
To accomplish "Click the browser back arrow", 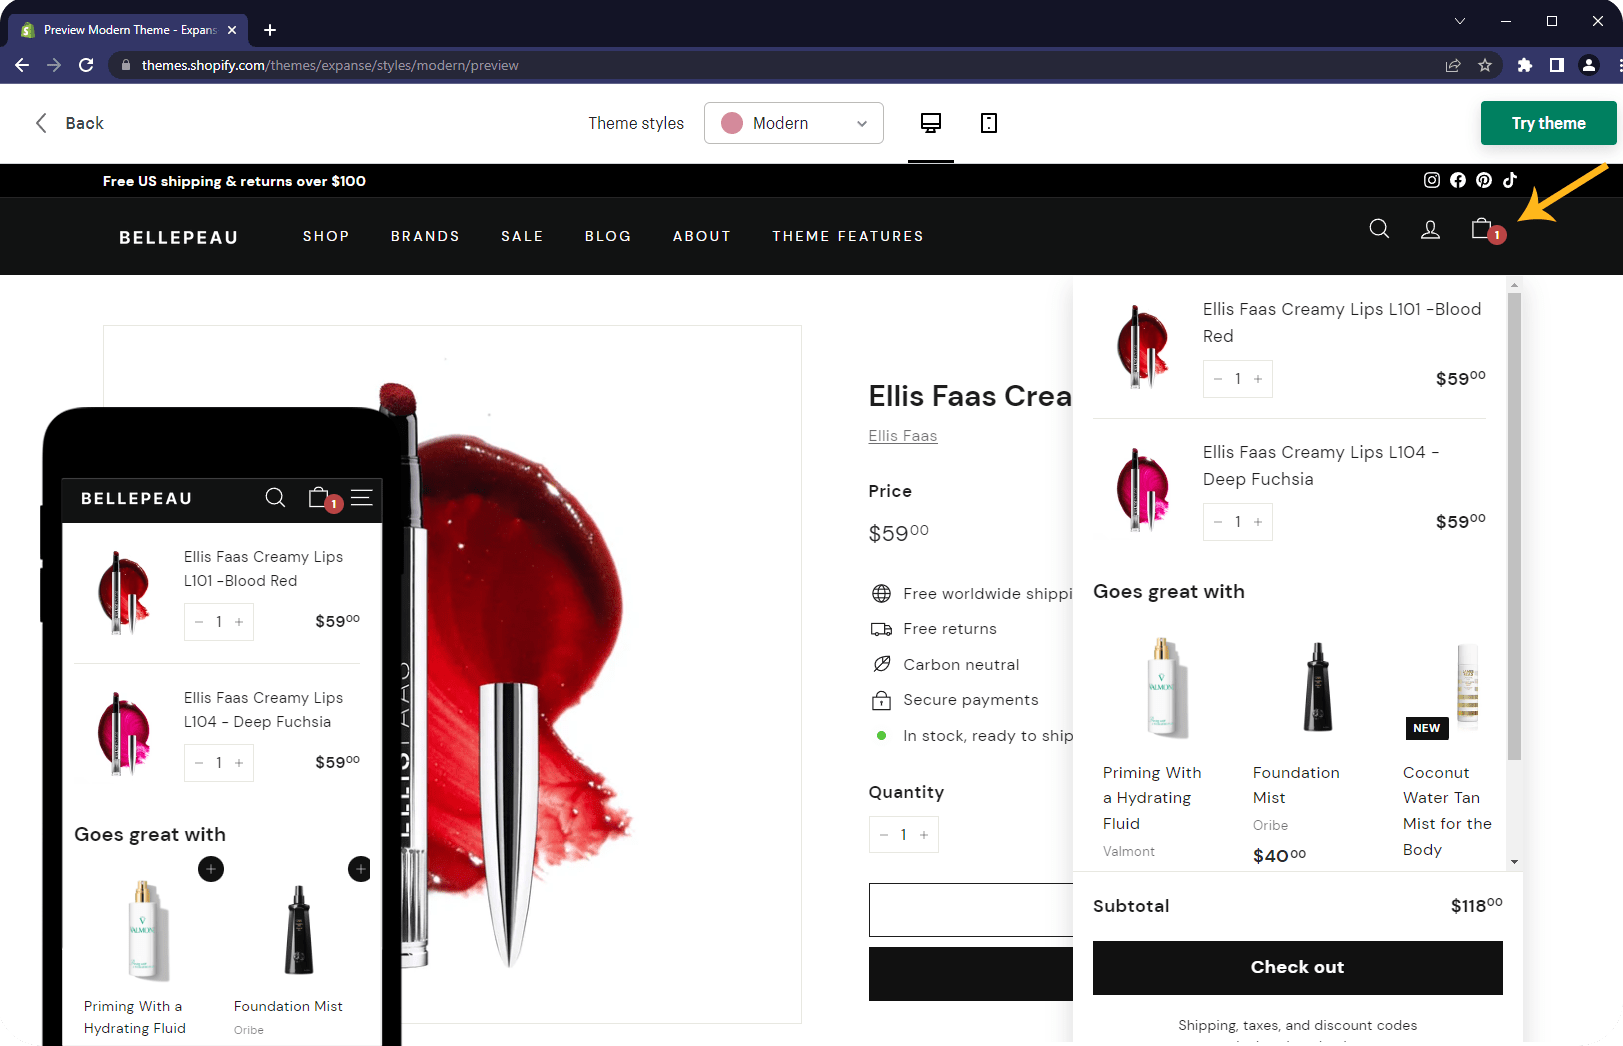I will click(x=22, y=65).
